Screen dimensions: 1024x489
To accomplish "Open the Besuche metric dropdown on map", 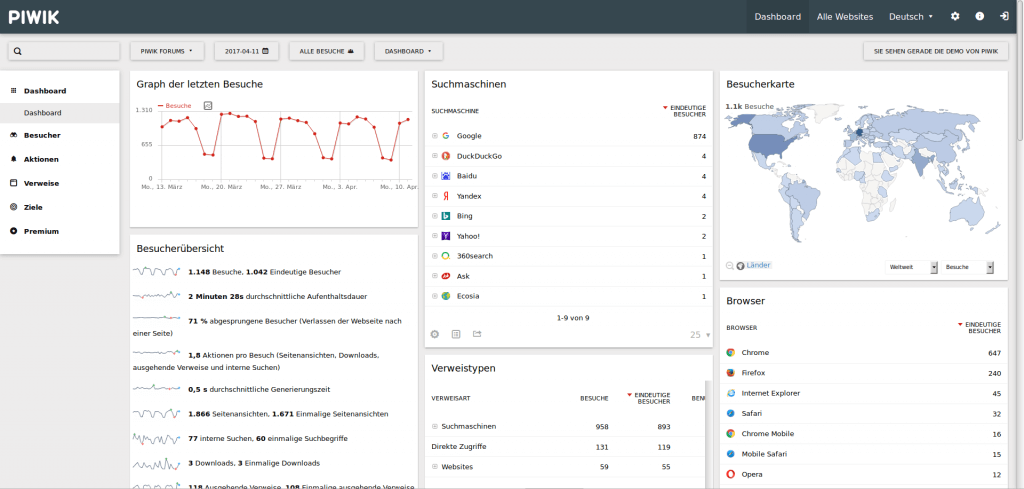I will 969,267.
